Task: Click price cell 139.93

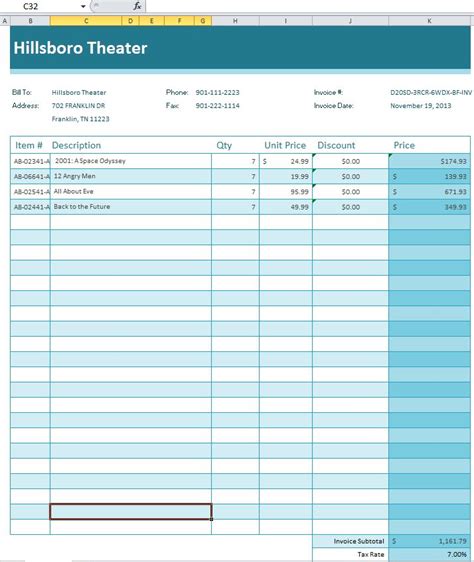Action: 430,177
